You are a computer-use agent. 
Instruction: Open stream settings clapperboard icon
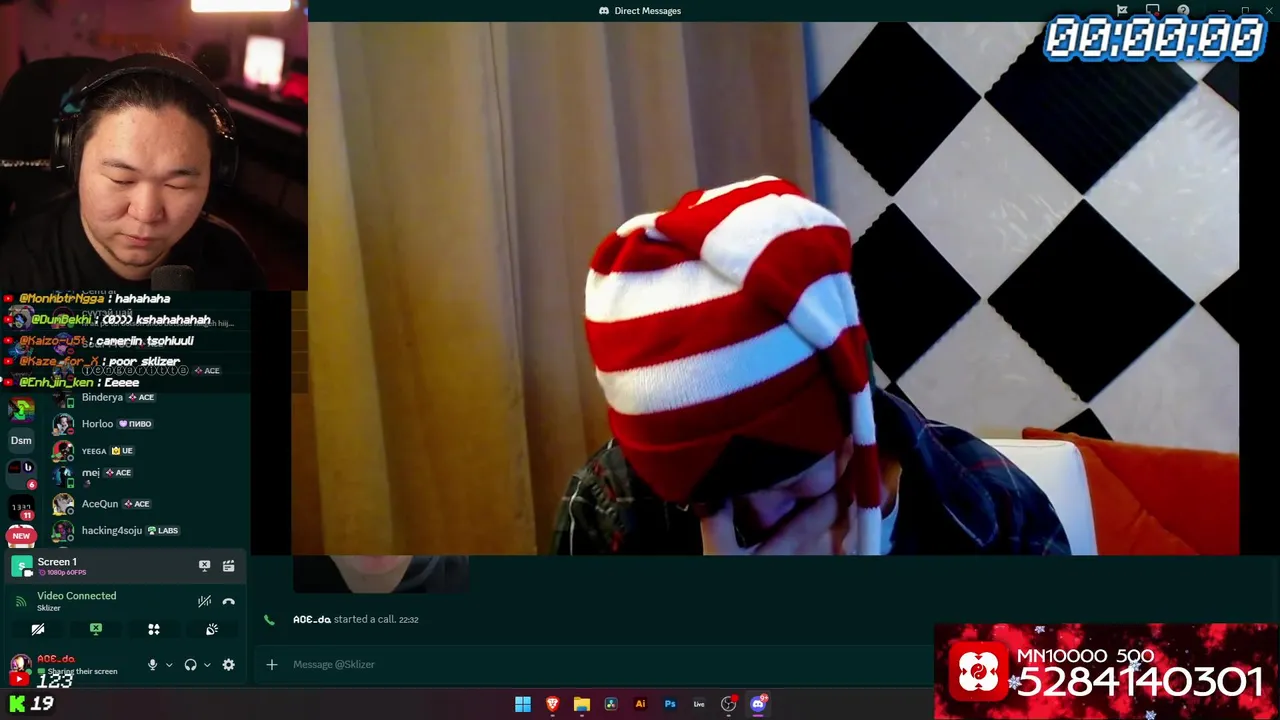tap(229, 566)
